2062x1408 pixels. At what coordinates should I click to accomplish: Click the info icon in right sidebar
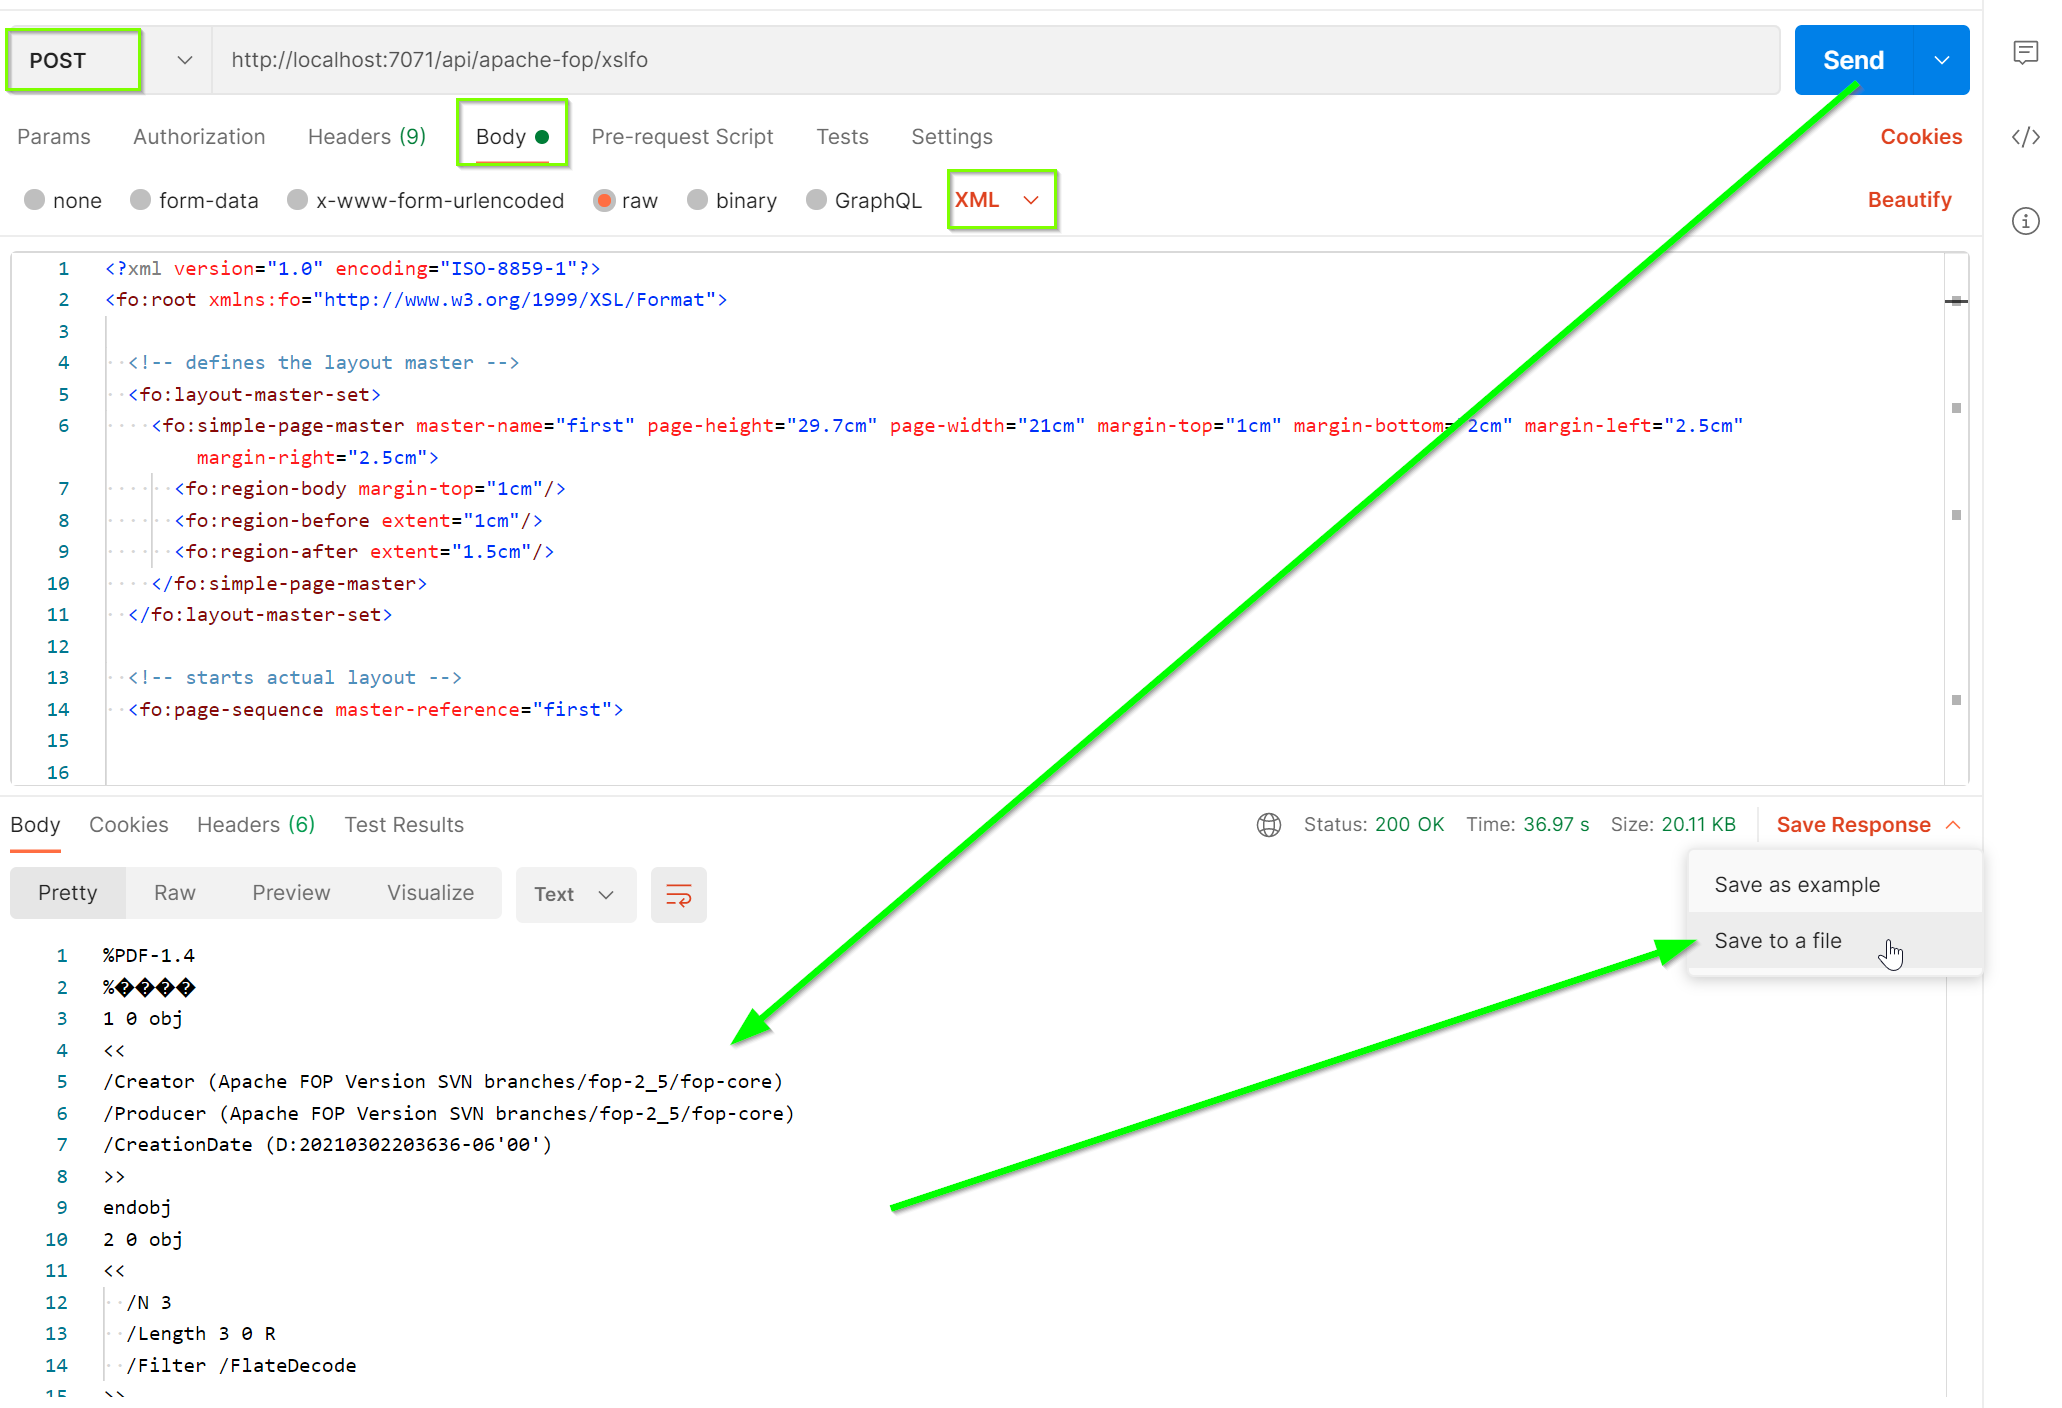[x=2025, y=221]
